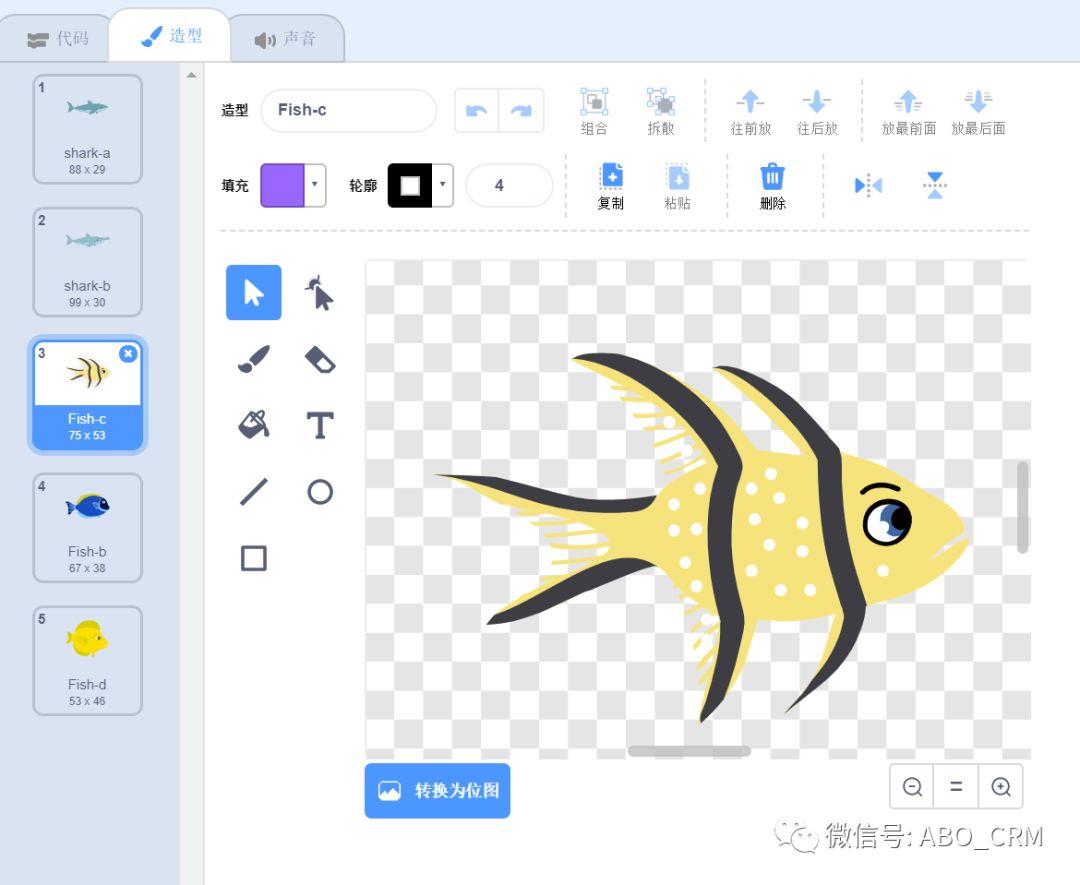1080x885 pixels.
Task: Switch to the 代码 (Code) tab
Action: [58, 39]
